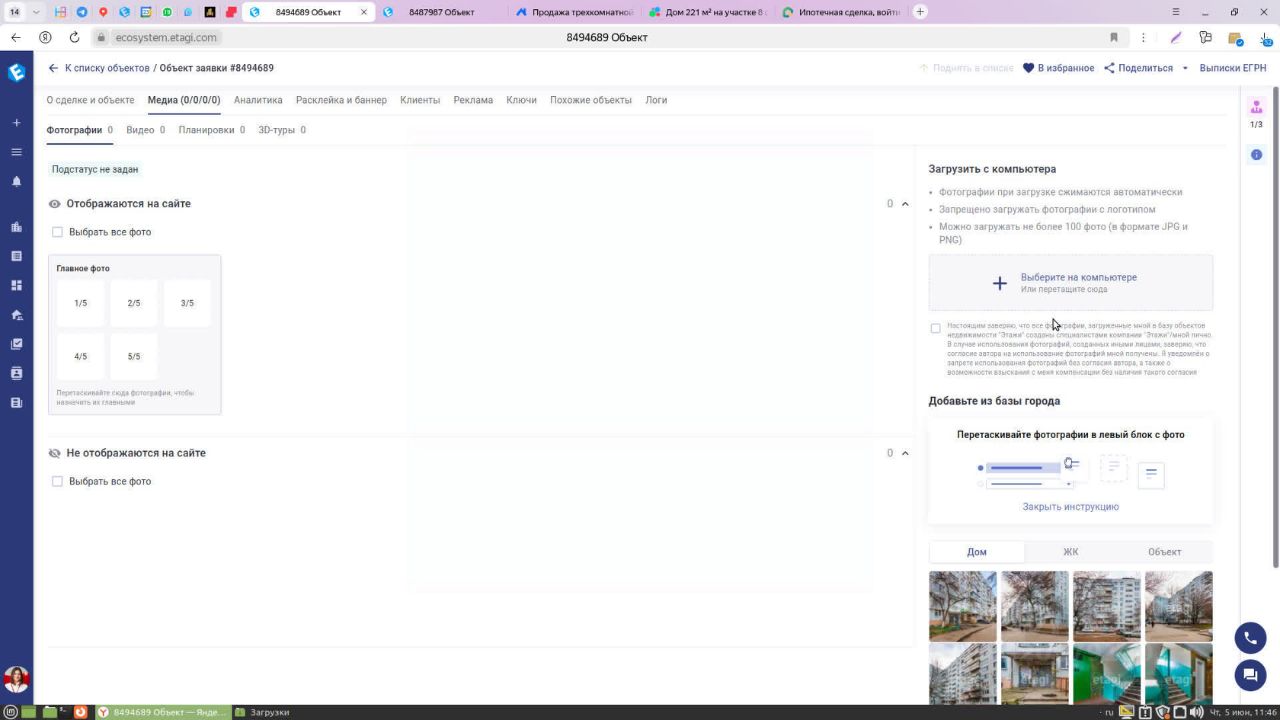The image size is (1280, 720).
Task: Open the dropdown arrow next to Поделиться
Action: point(1185,68)
